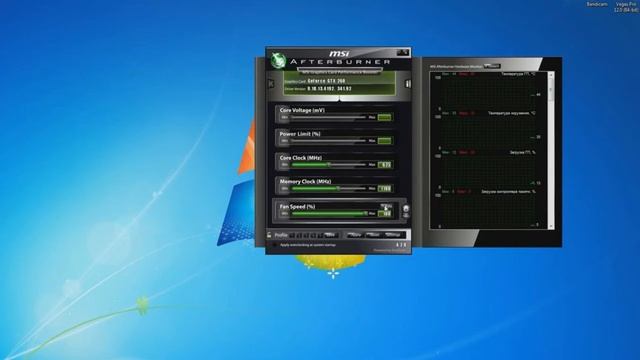Image resolution: width=640 pixels, height=360 pixels.
Task: Adjust the Core Clock slider handle
Action: point(329,164)
